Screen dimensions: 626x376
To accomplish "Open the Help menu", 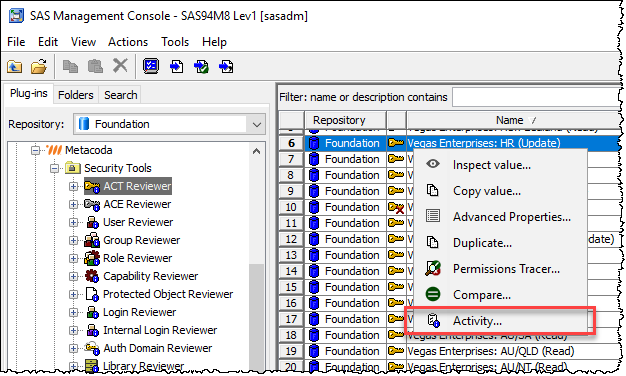I will click(x=214, y=42).
